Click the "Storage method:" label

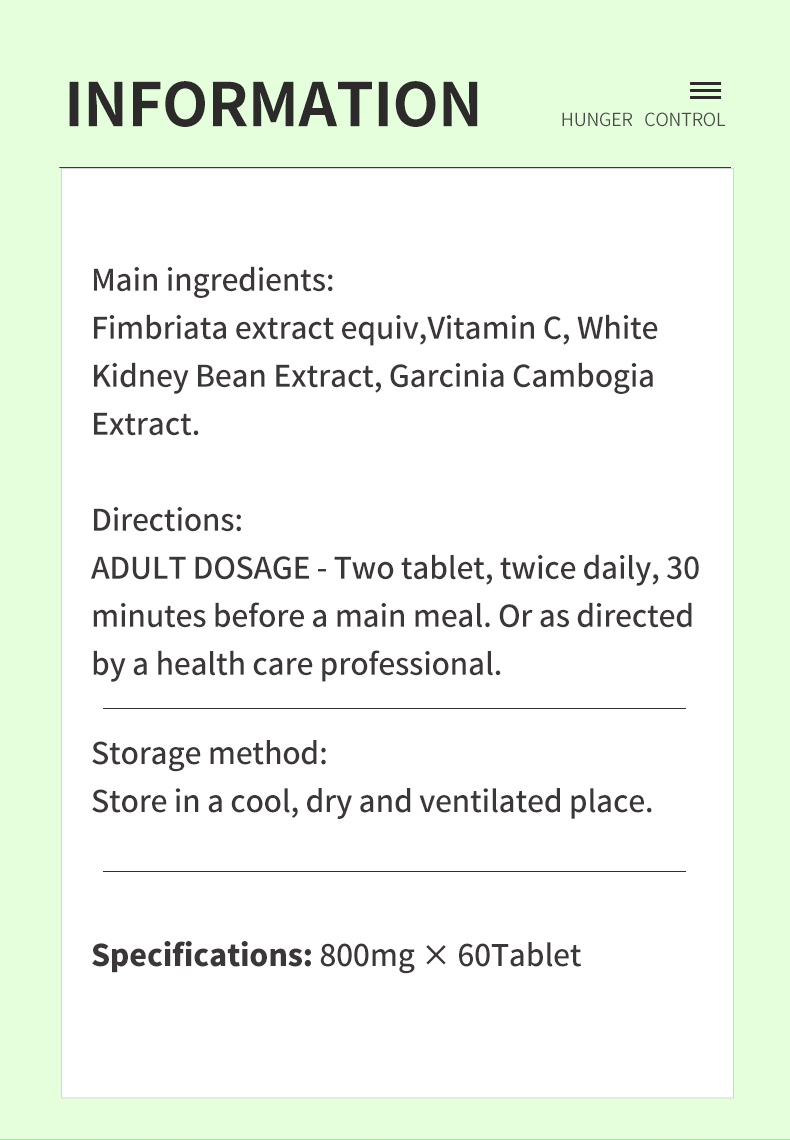209,752
